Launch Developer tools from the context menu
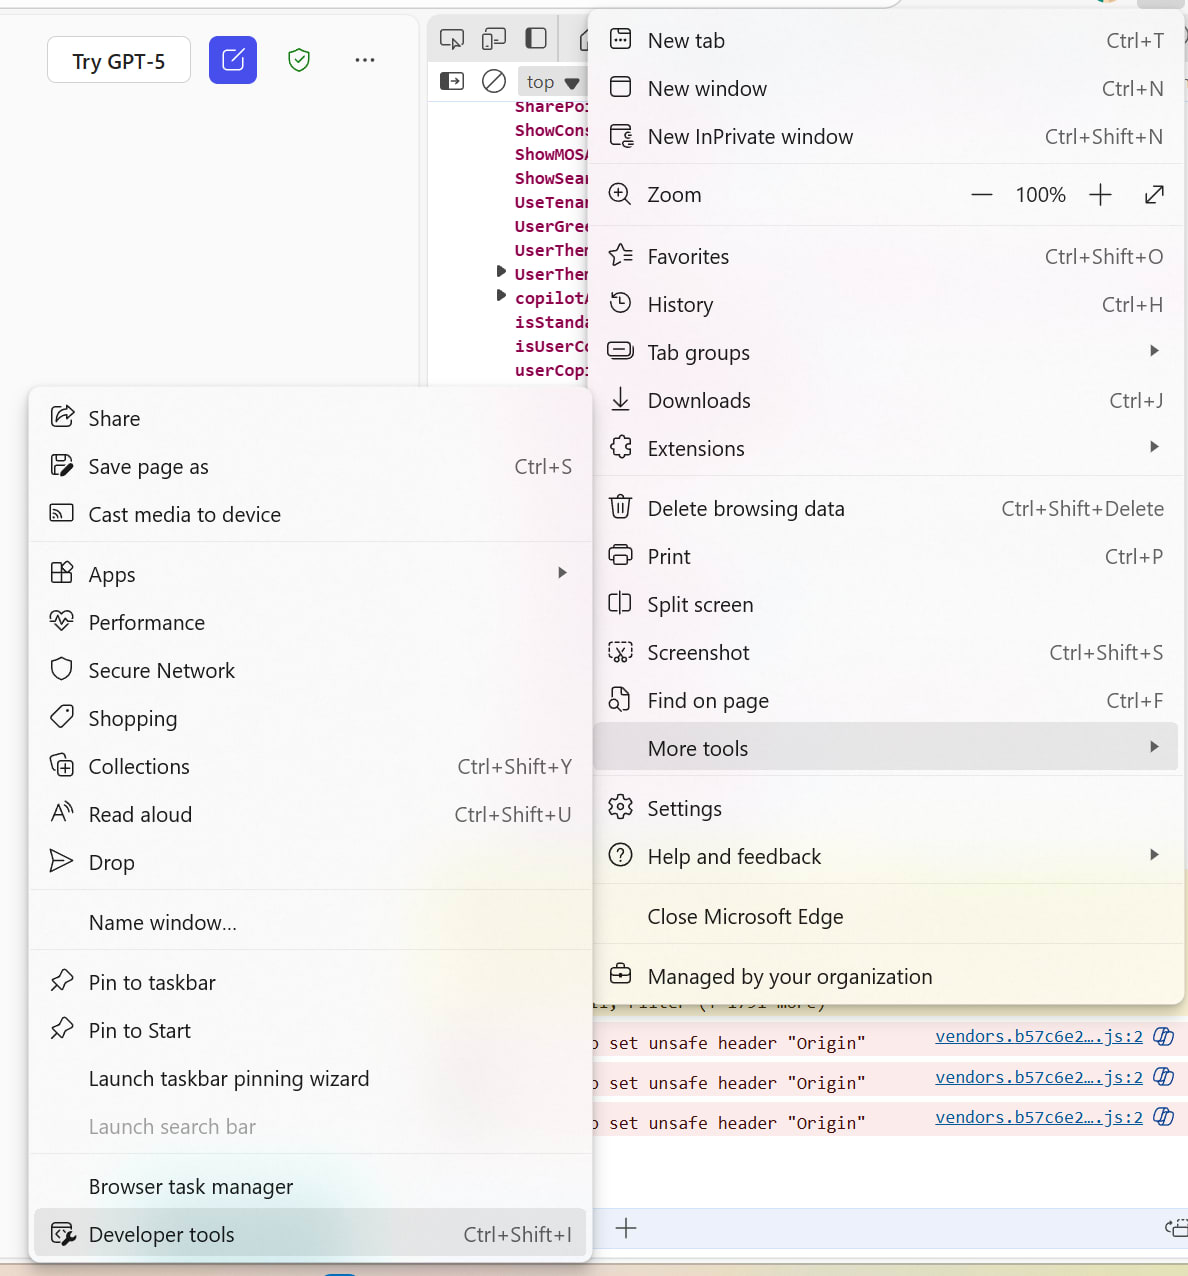1188x1276 pixels. (161, 1234)
